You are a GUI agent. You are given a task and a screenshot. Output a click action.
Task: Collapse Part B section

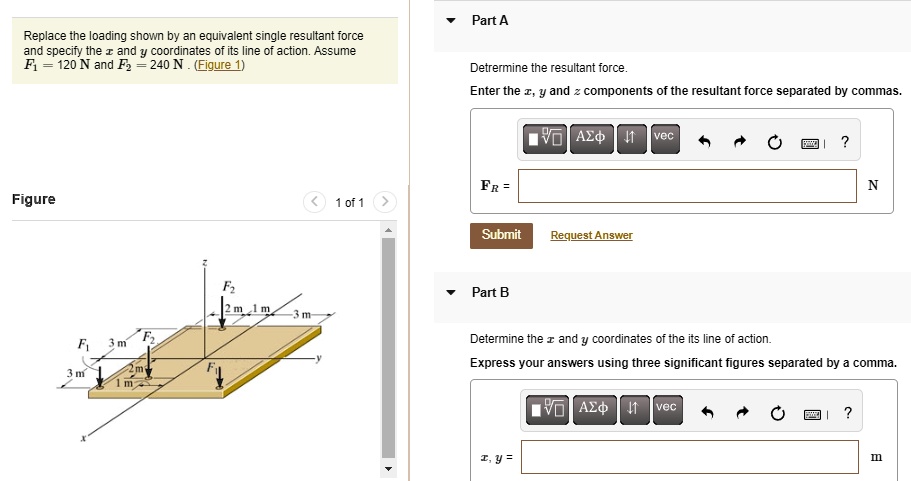(x=451, y=292)
